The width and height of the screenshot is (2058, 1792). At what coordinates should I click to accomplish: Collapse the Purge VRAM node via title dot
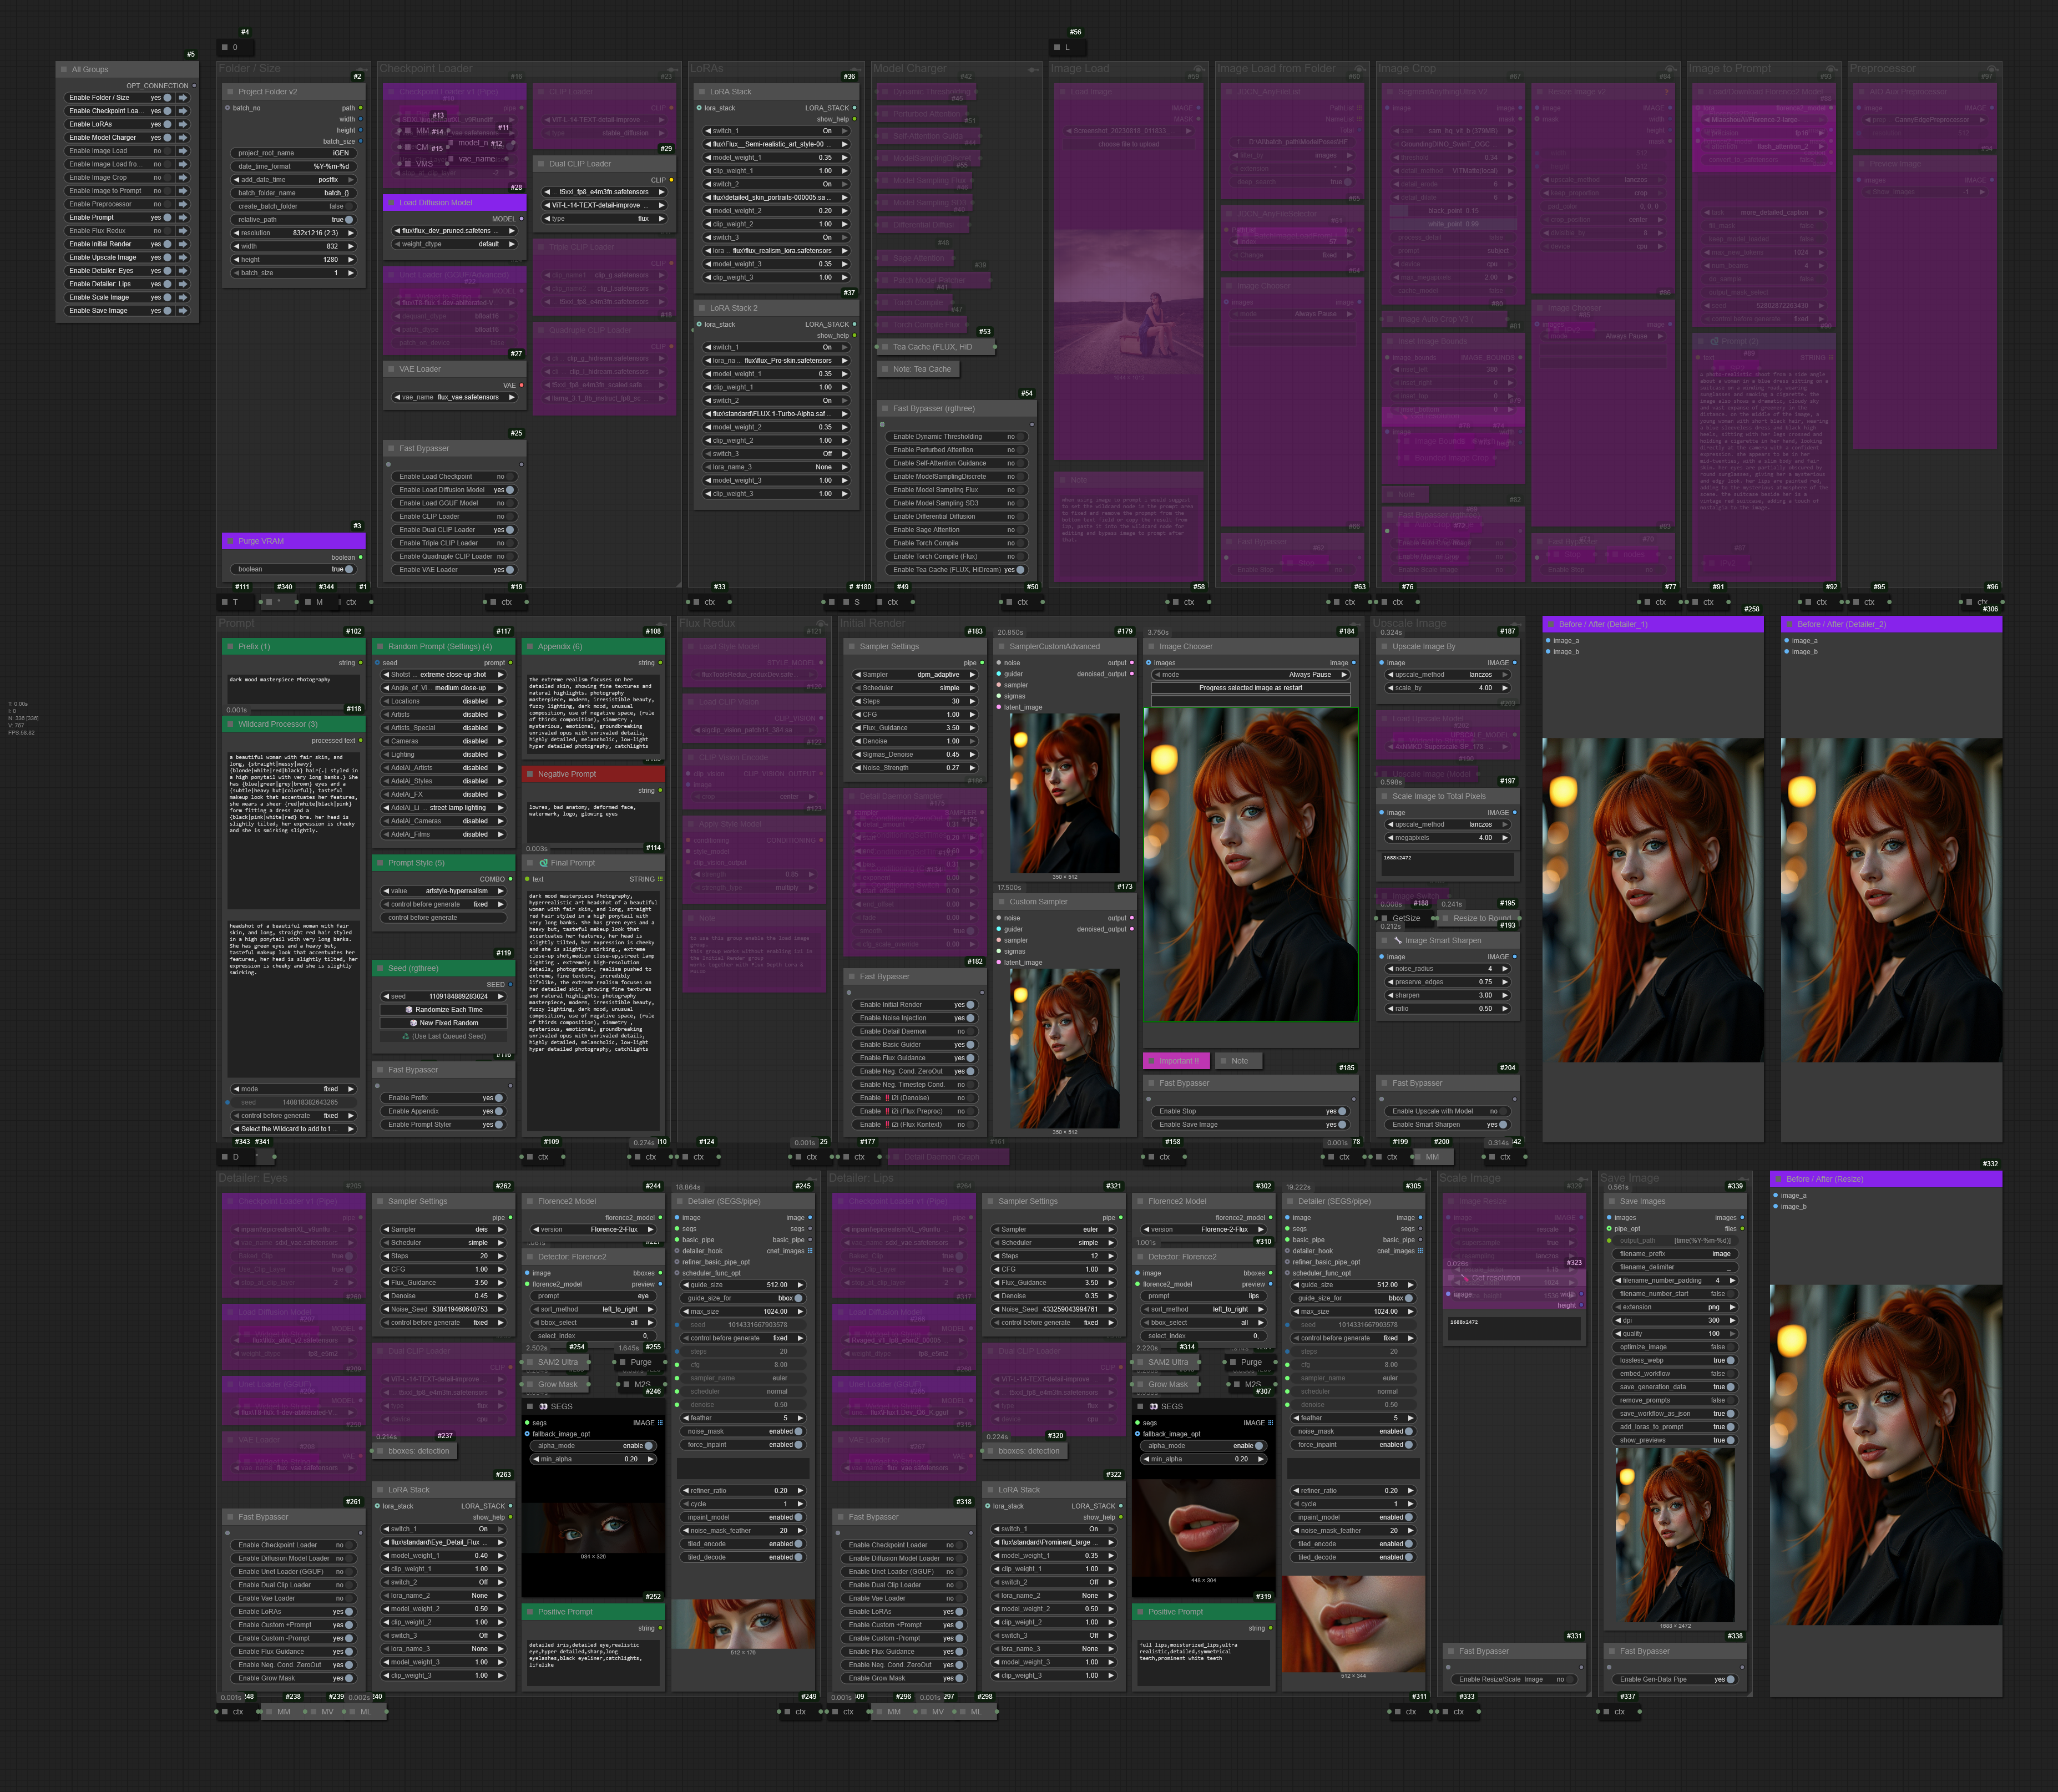(229, 541)
